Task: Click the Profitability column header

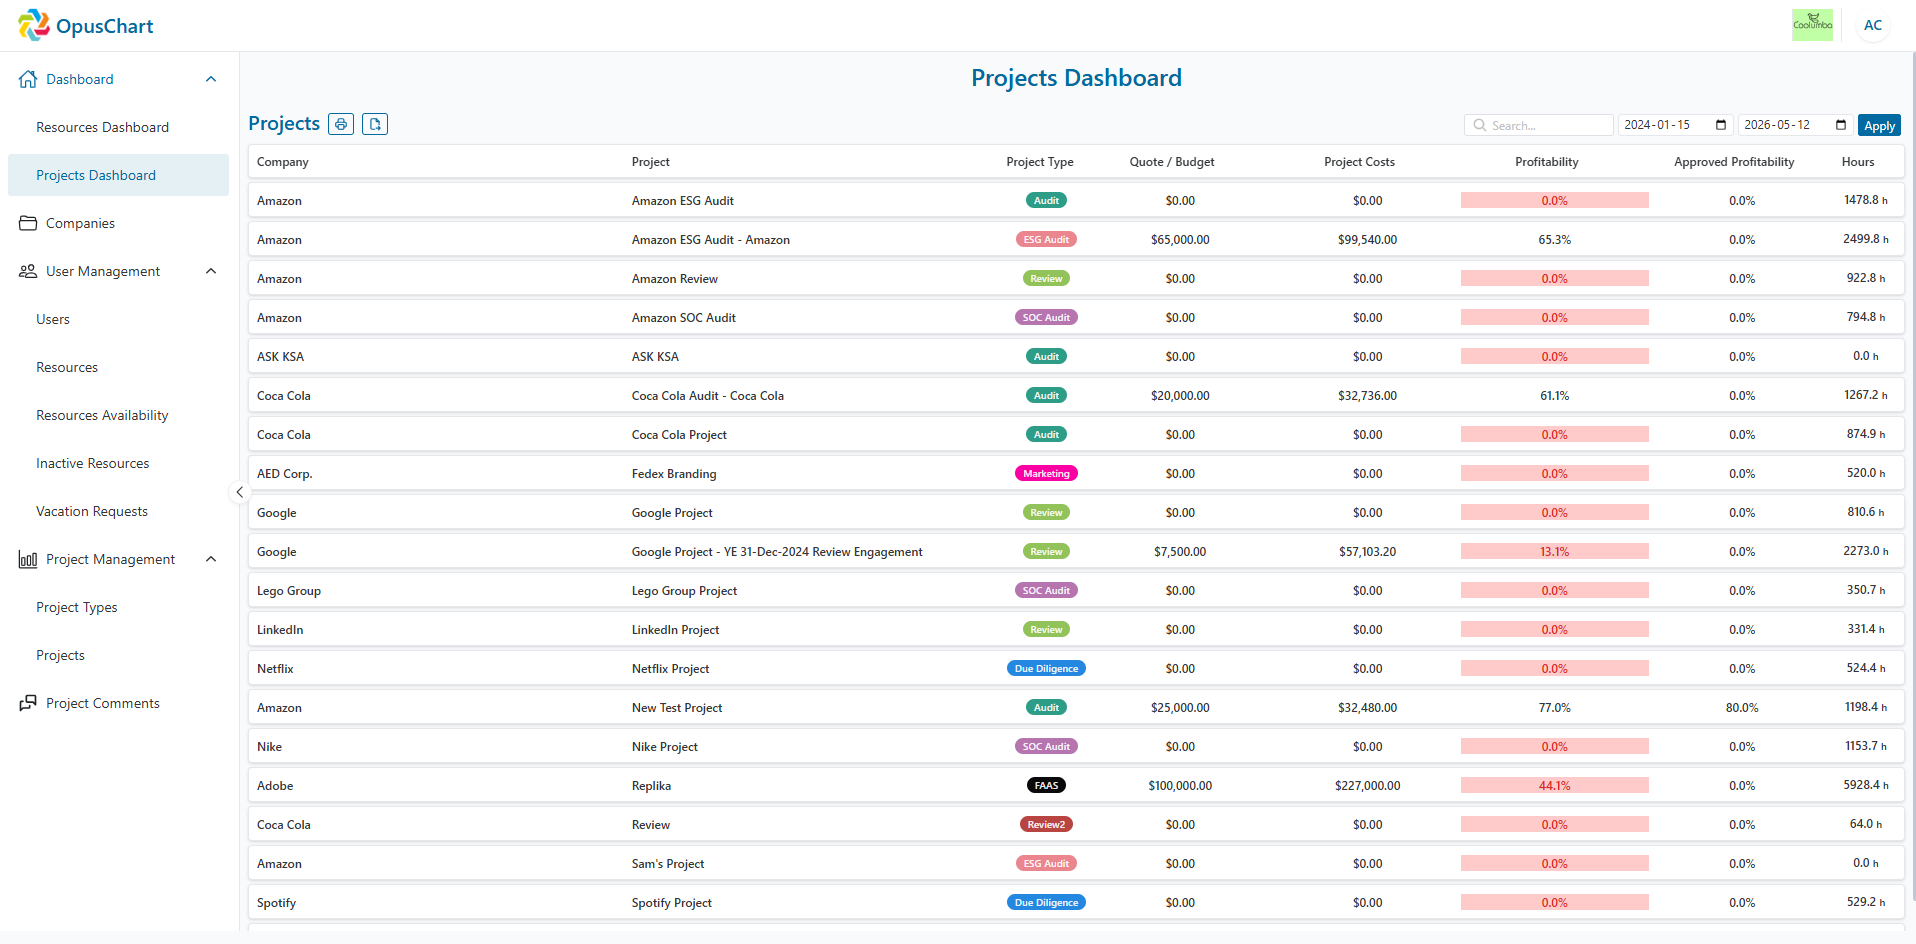Action: 1547,162
